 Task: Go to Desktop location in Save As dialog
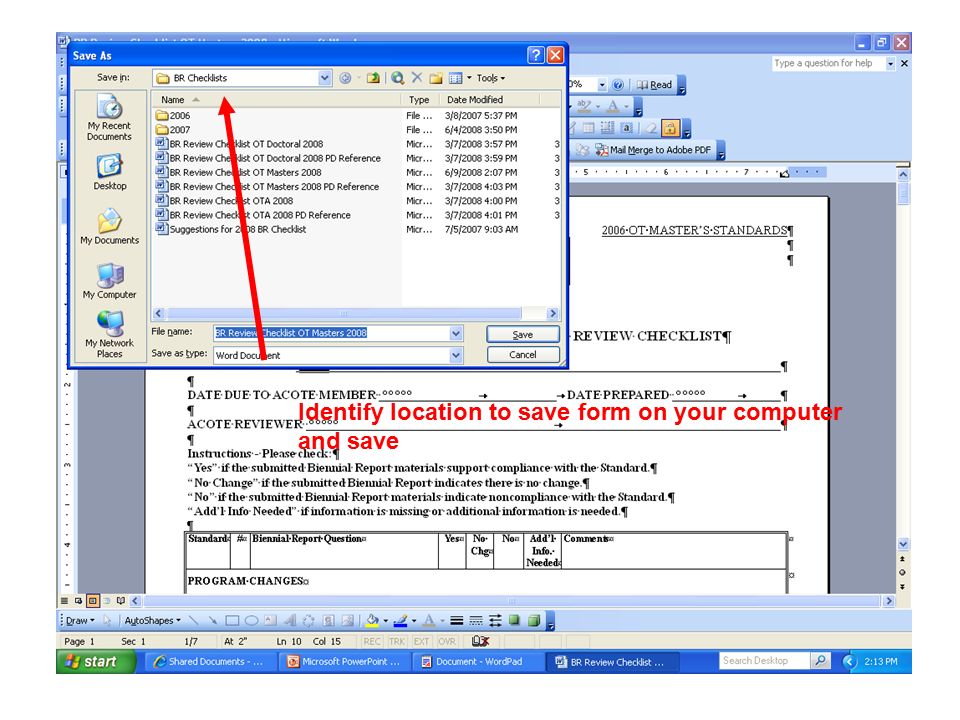tap(110, 171)
